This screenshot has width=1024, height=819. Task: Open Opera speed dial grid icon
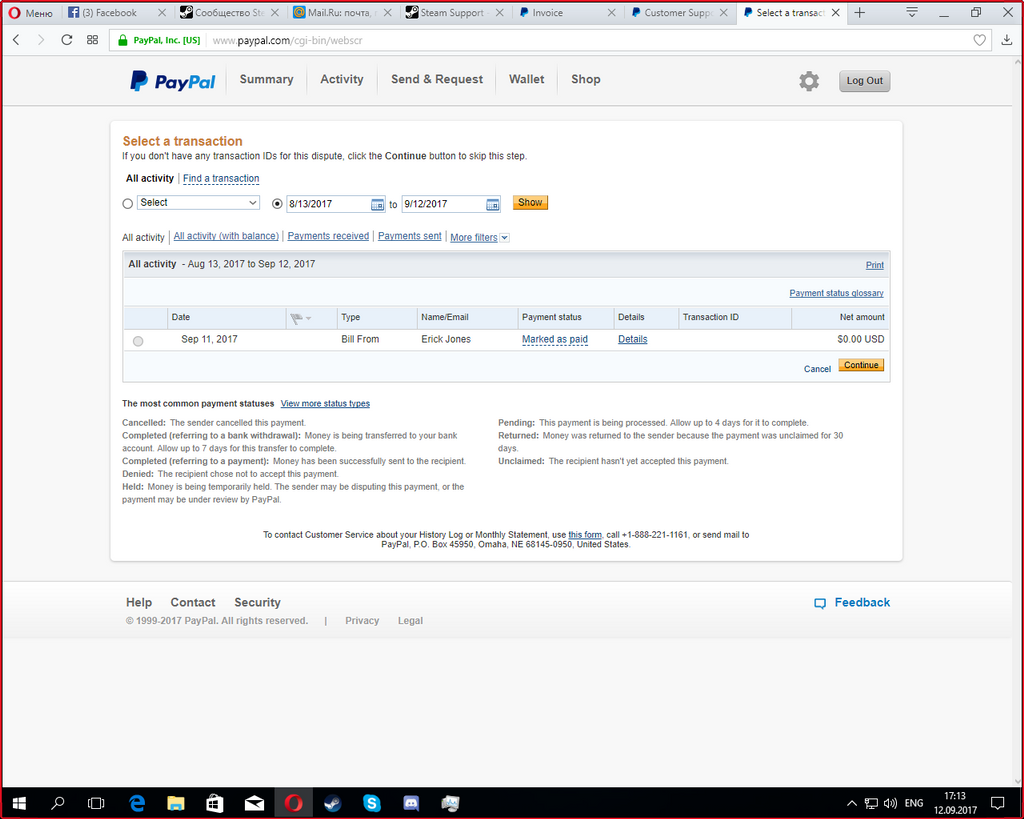tap(92, 40)
